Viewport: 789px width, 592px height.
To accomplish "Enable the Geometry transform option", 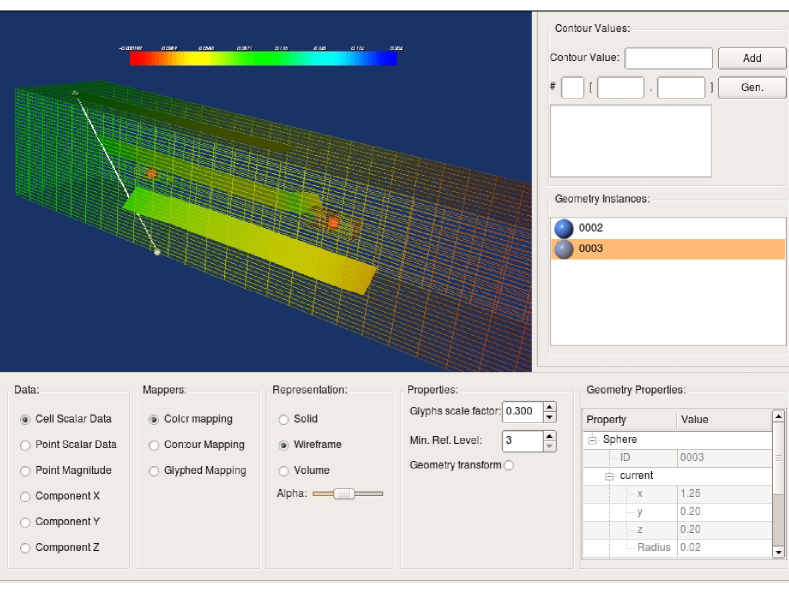I will pos(509,465).
